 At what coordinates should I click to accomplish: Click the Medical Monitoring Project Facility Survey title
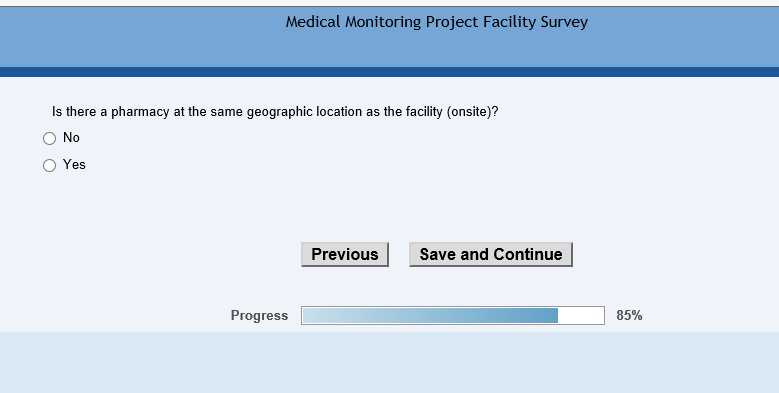(x=437, y=22)
